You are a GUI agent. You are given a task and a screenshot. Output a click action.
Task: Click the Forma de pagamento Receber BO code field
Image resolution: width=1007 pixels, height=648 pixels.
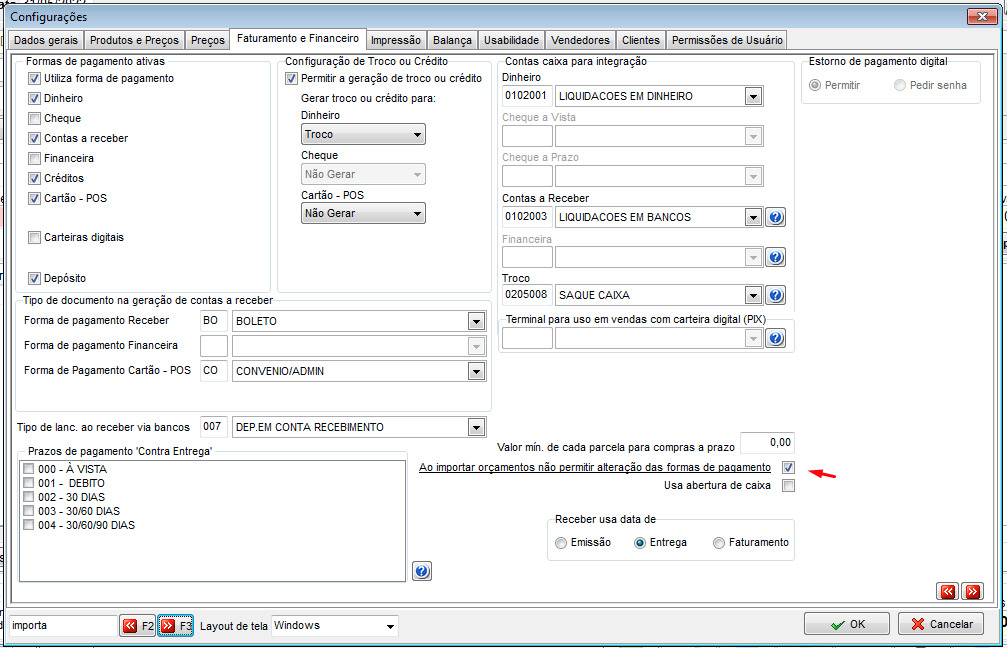point(214,321)
